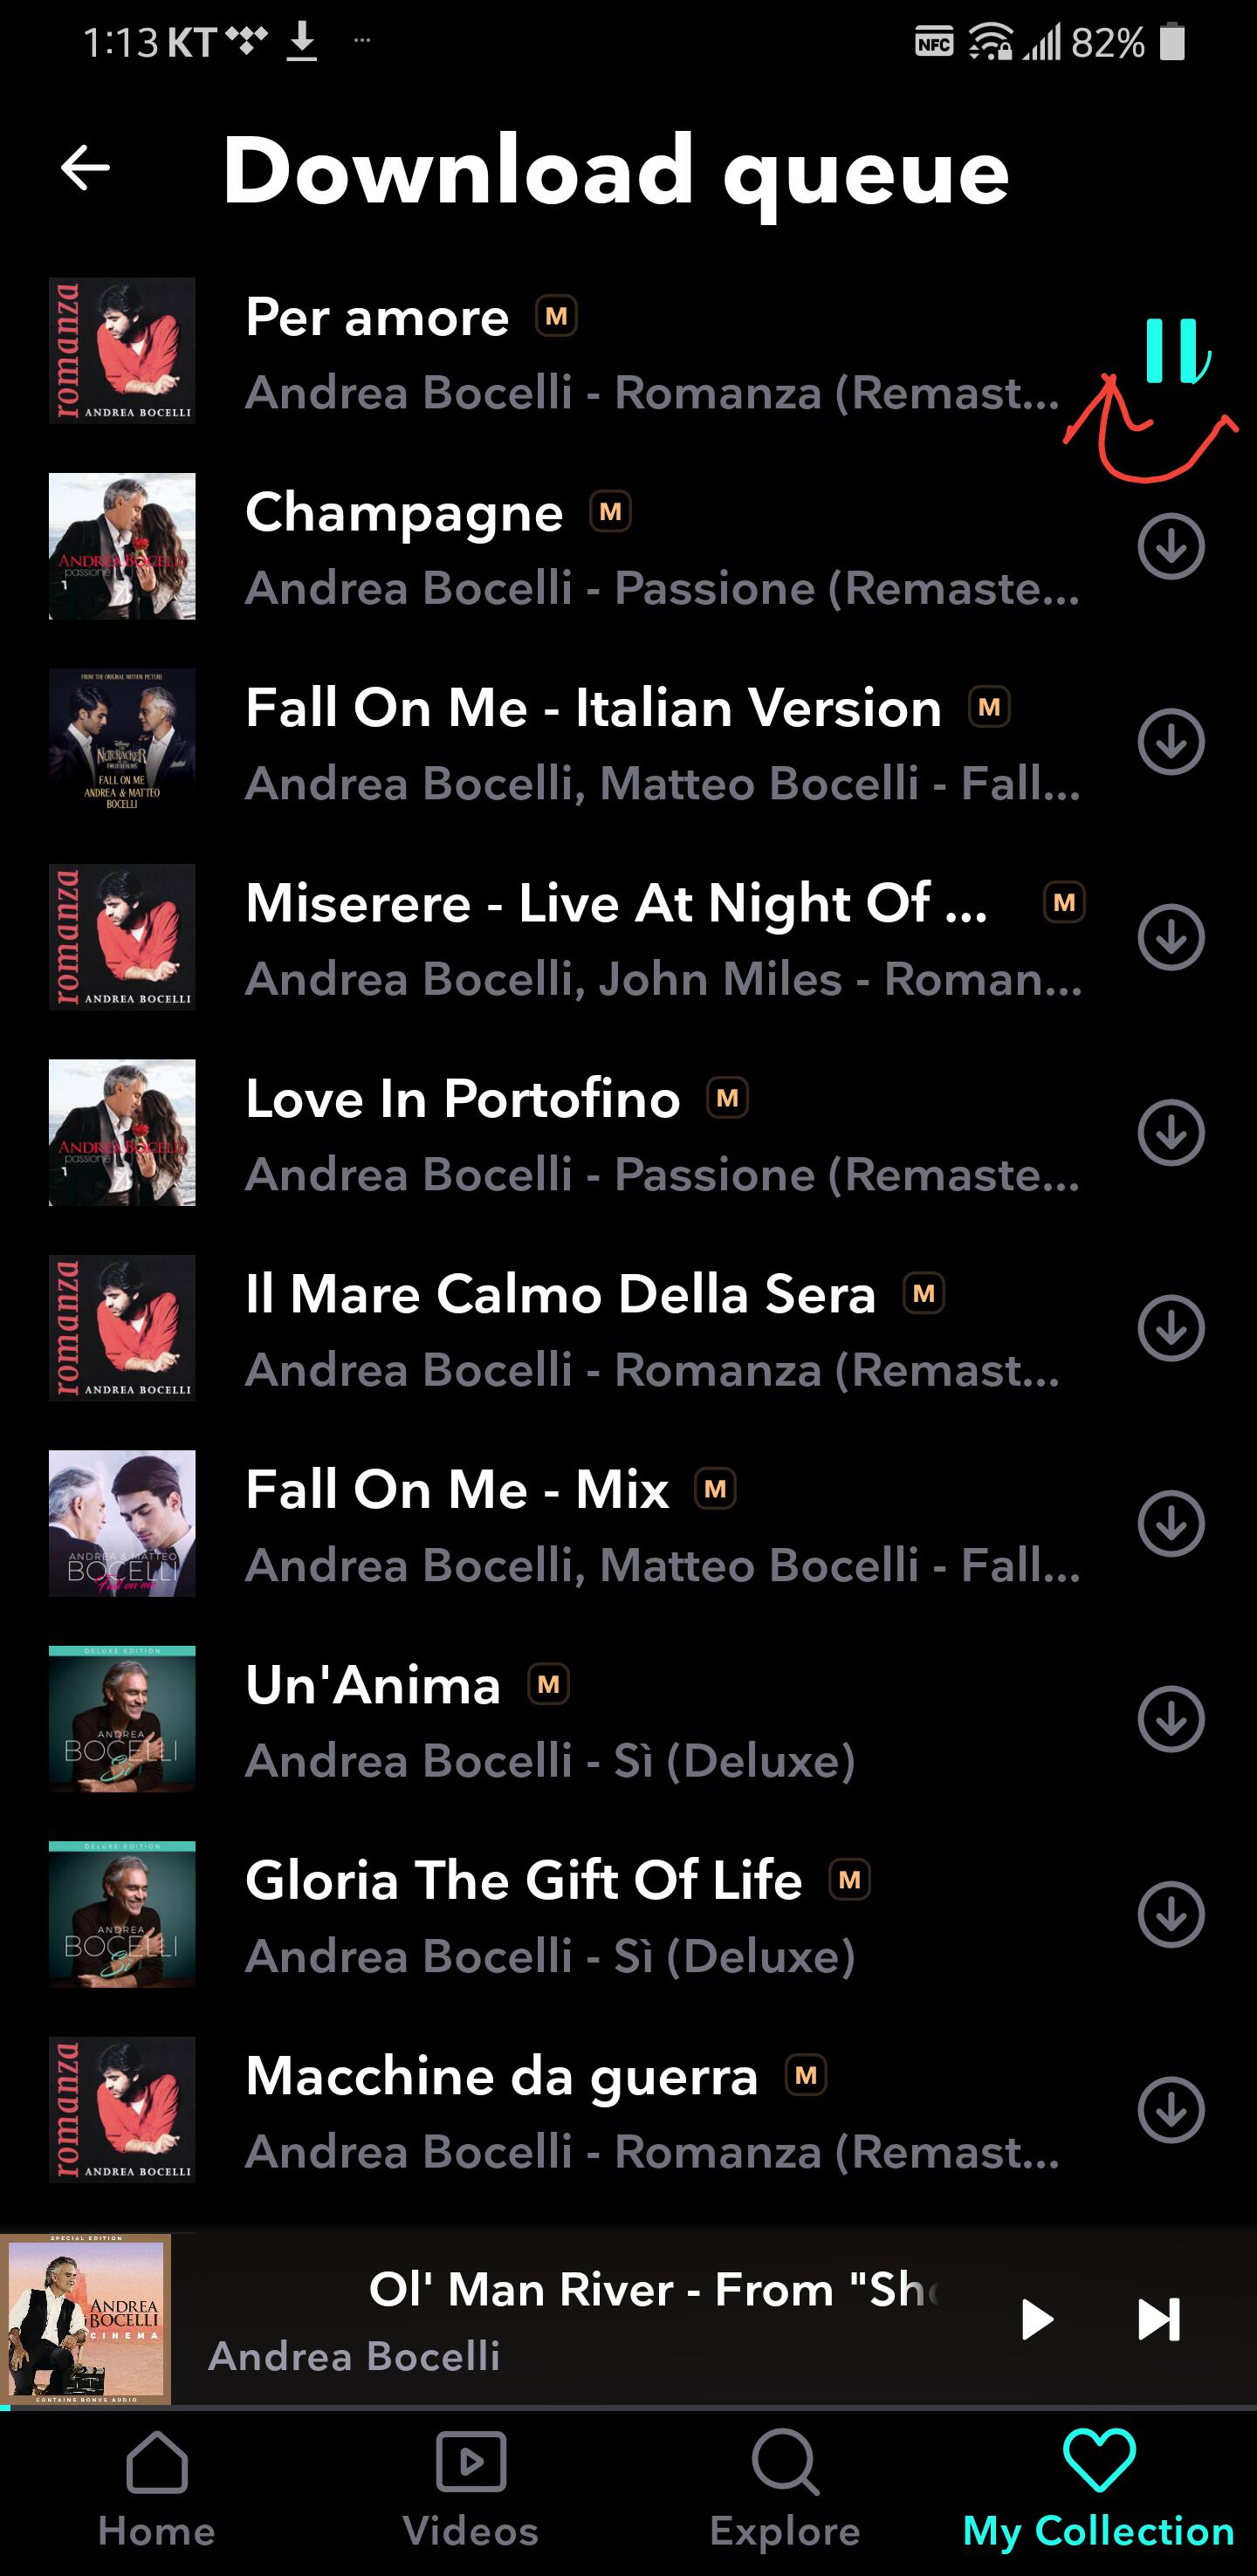Tap download icon for Fall On Me Italian Version

[x=1170, y=742]
